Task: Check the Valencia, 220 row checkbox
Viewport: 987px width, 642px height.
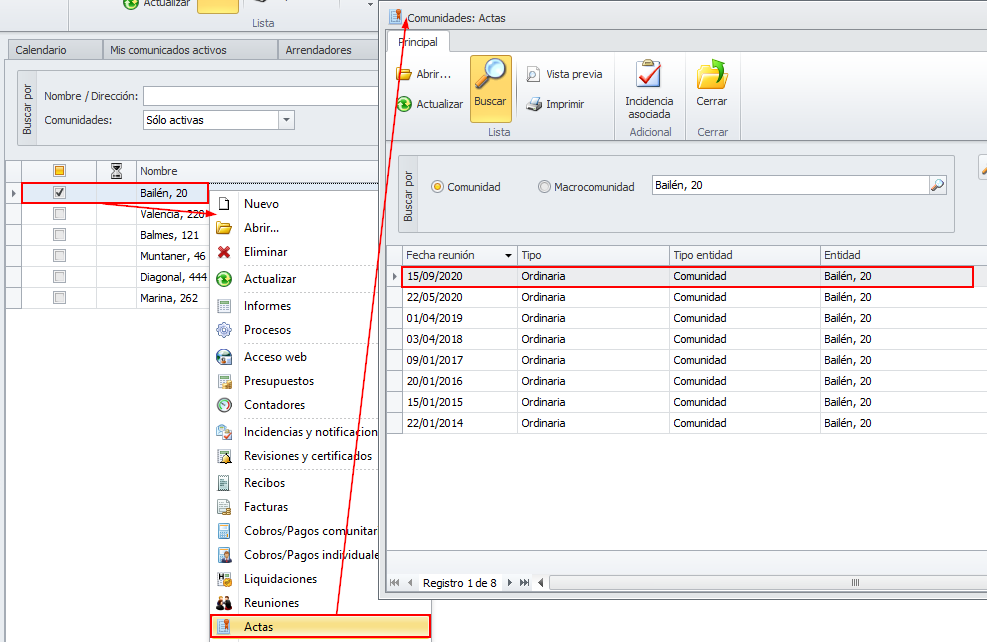Action: pyautogui.click(x=59, y=214)
